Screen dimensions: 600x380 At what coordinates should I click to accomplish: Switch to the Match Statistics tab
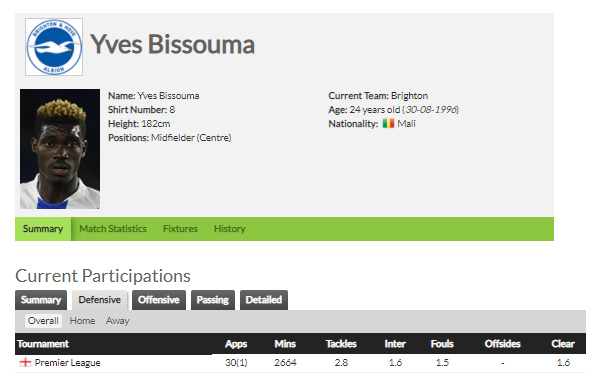[x=113, y=229]
